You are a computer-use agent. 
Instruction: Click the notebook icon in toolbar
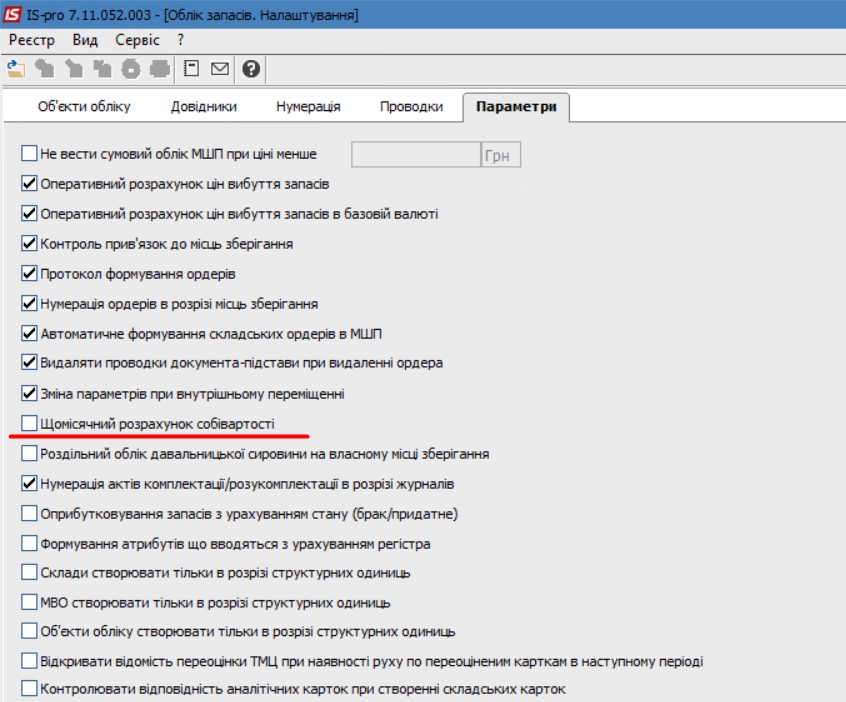pos(192,68)
